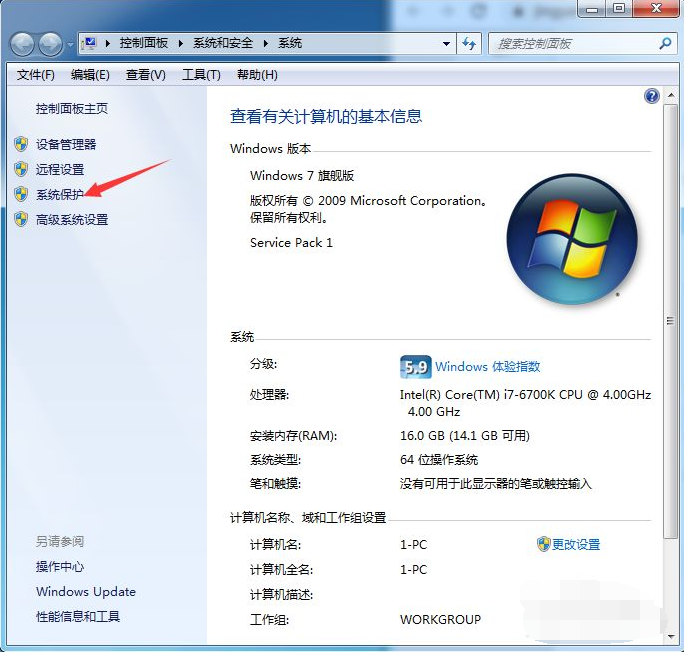This screenshot has width=684, height=652.
Task: Click the 1-PC value beside 计算机名
Action: (x=414, y=544)
